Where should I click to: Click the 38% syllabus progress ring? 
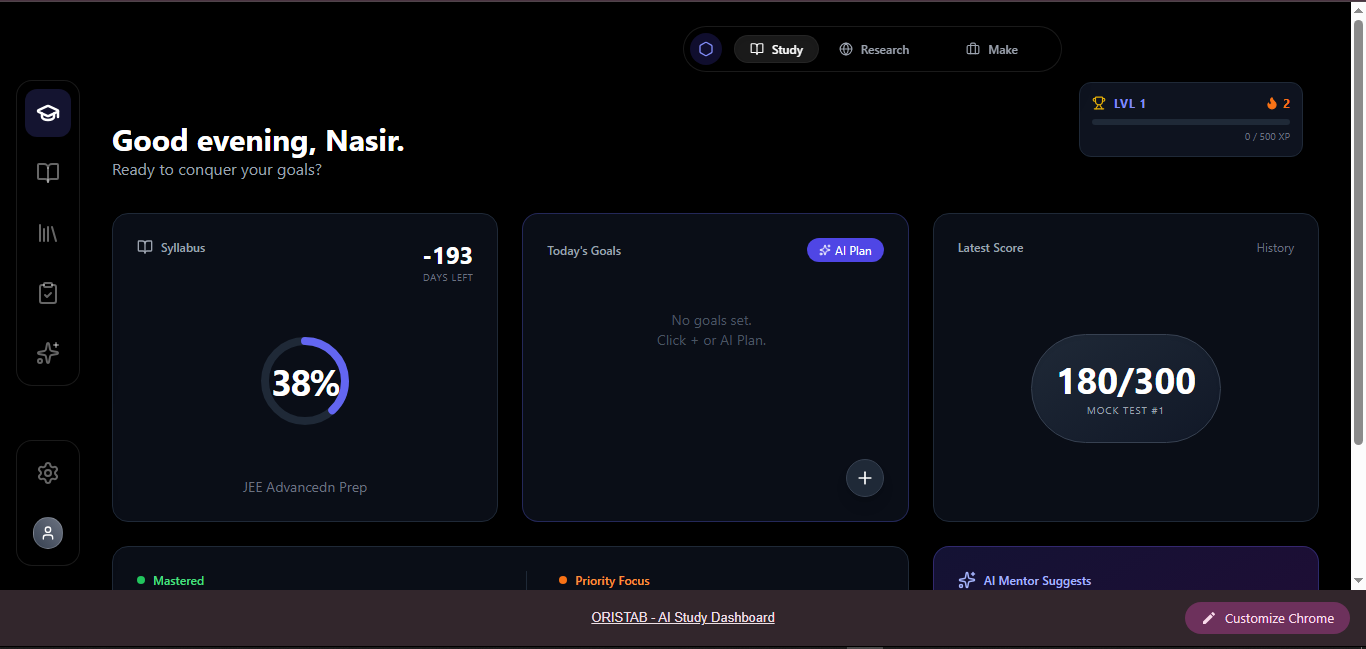pyautogui.click(x=305, y=382)
